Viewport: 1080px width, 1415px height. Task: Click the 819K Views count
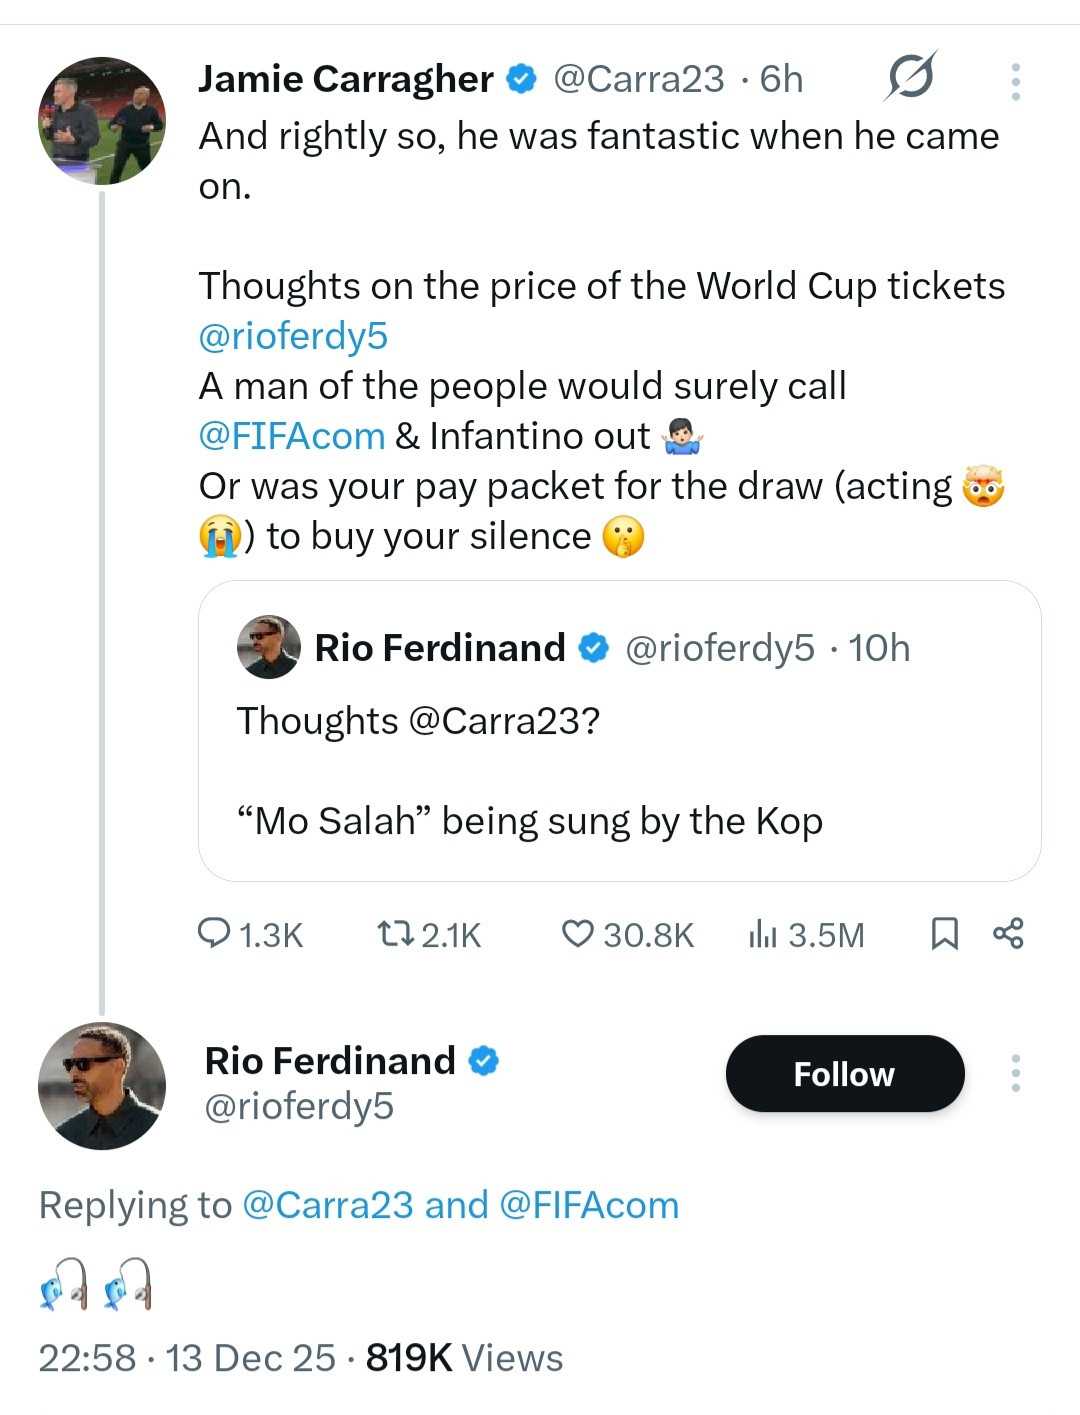(464, 1358)
